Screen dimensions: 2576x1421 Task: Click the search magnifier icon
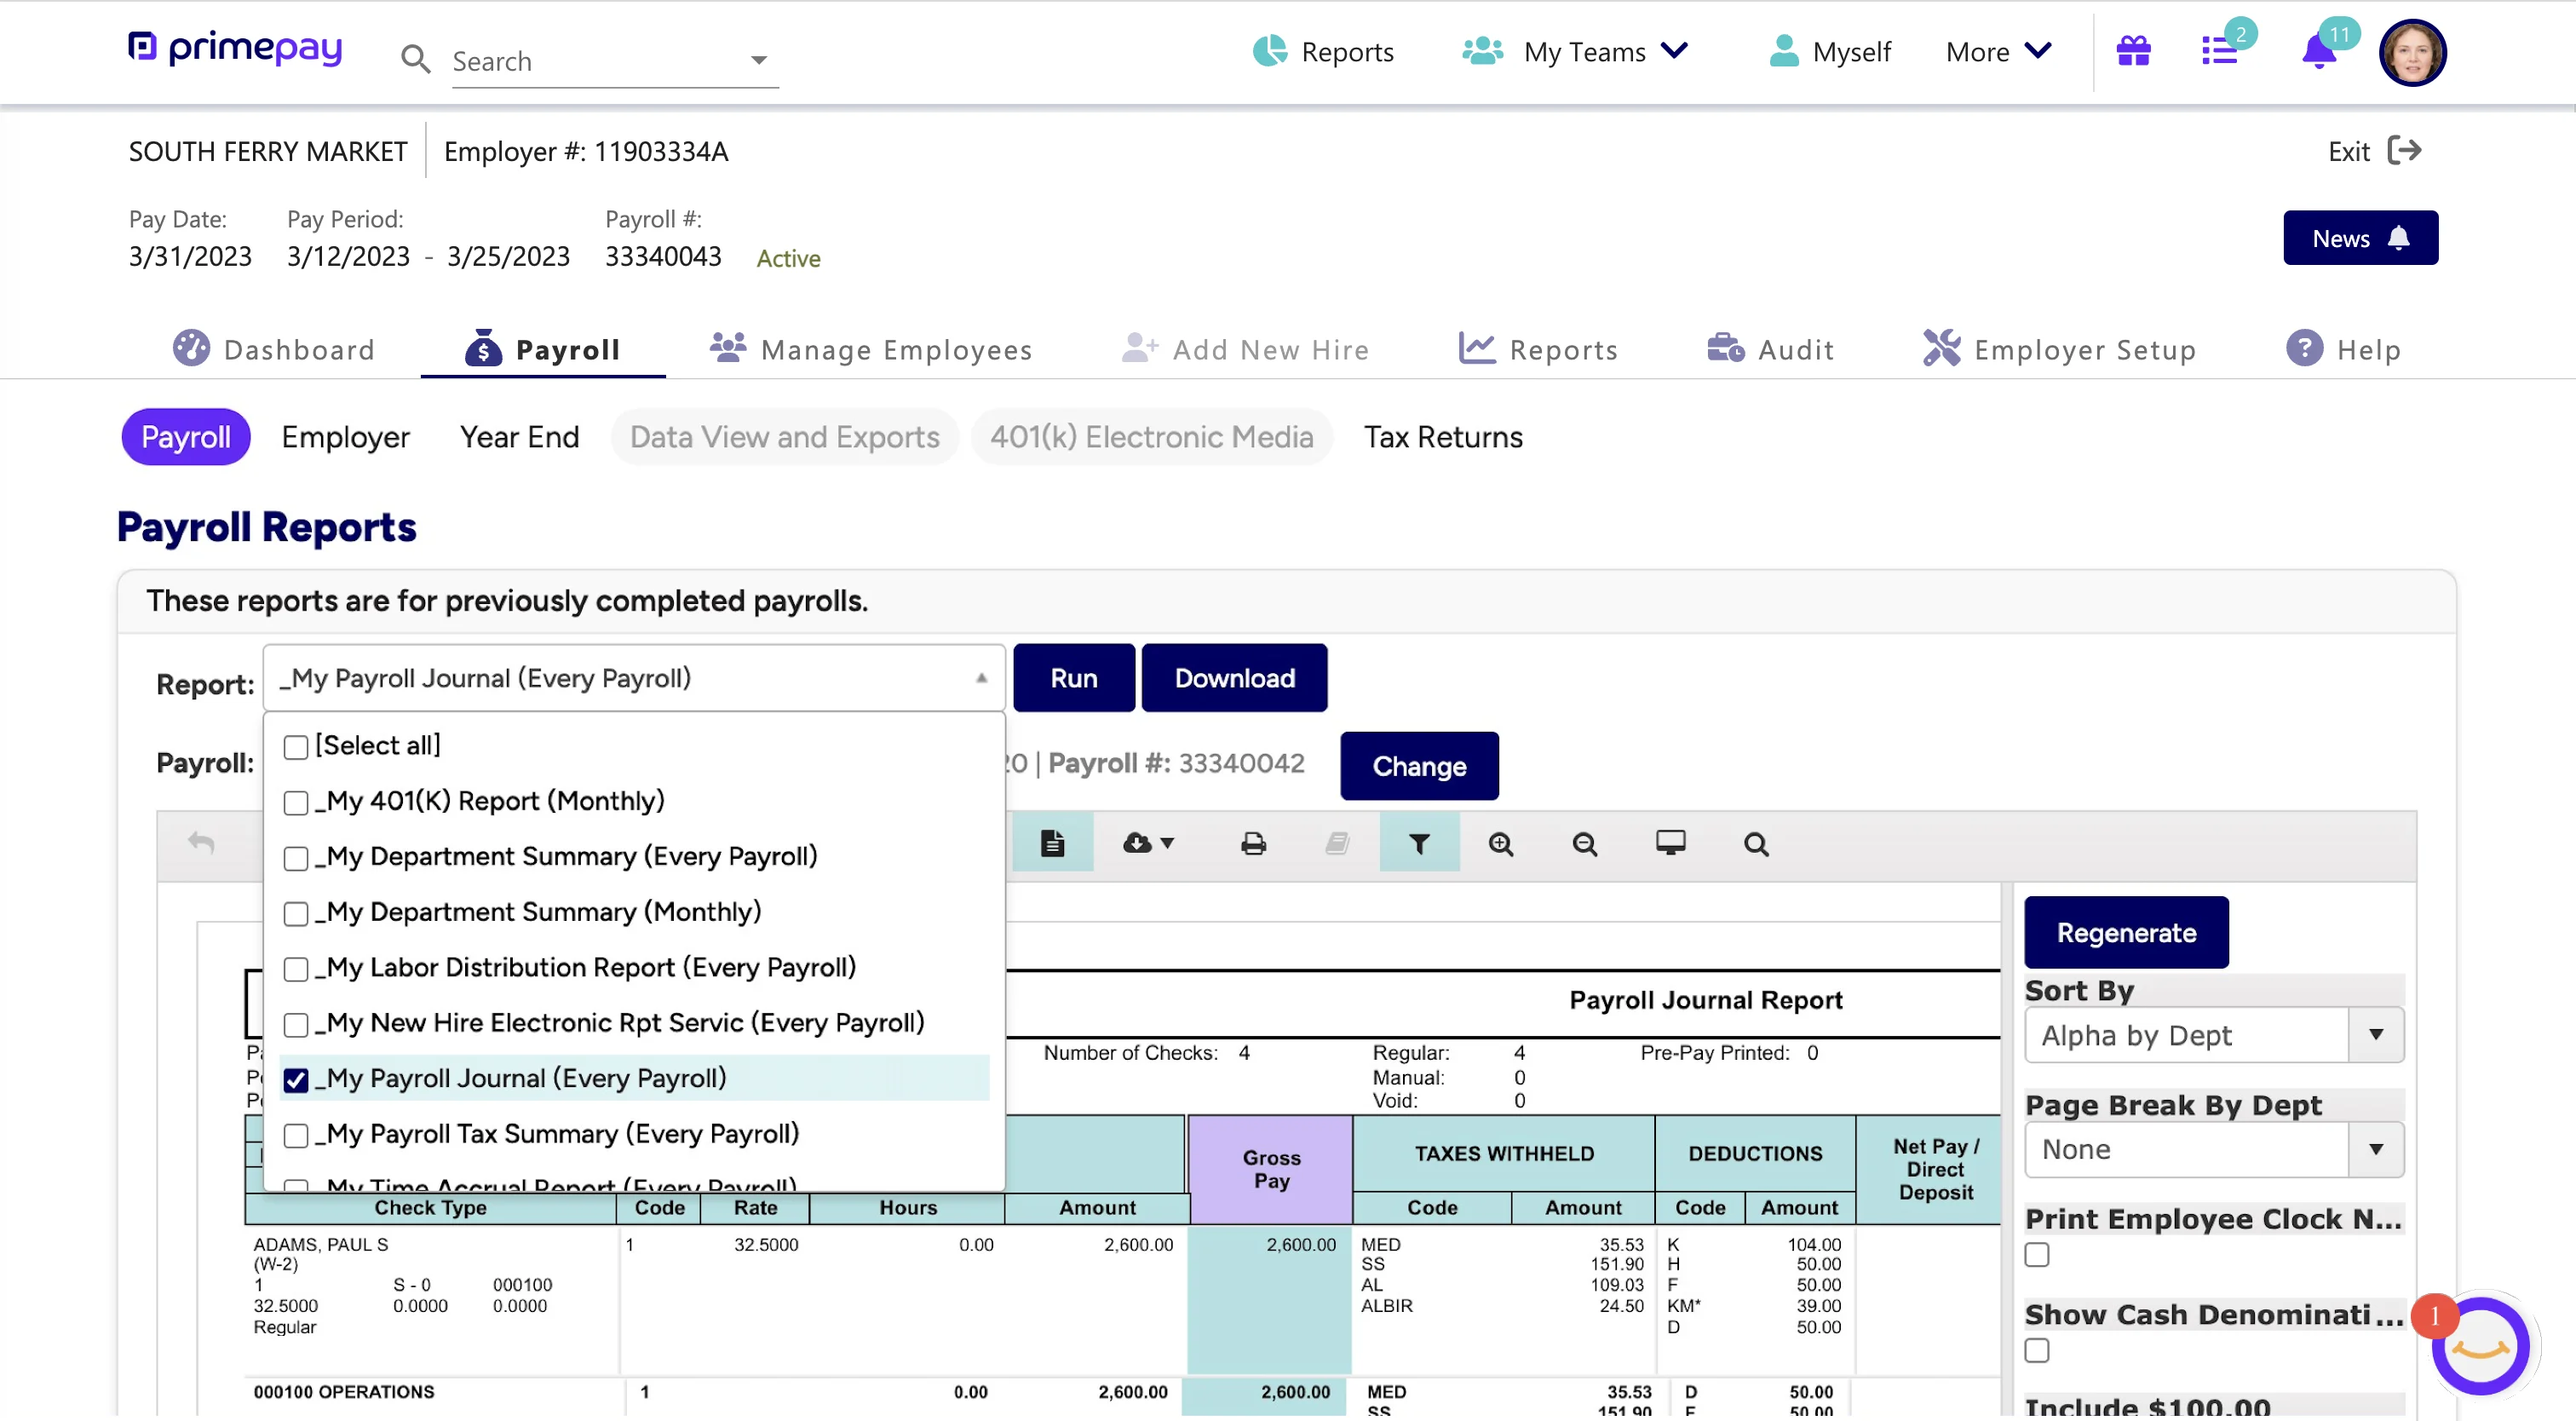coord(415,60)
